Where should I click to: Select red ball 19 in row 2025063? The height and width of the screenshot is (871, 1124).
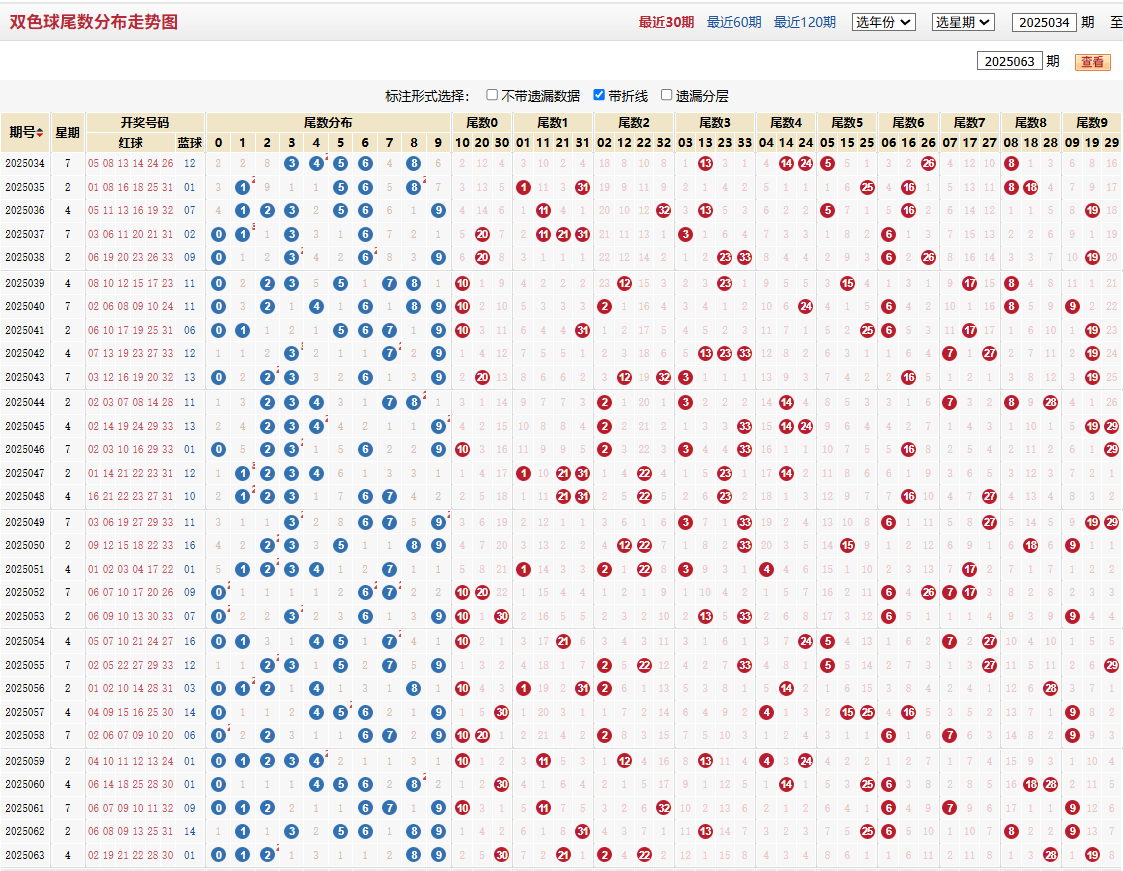(x=1092, y=855)
